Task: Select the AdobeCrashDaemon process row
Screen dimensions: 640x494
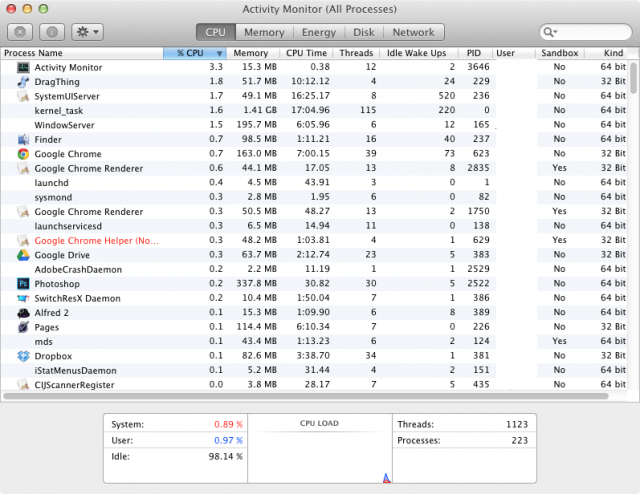Action: (x=314, y=269)
